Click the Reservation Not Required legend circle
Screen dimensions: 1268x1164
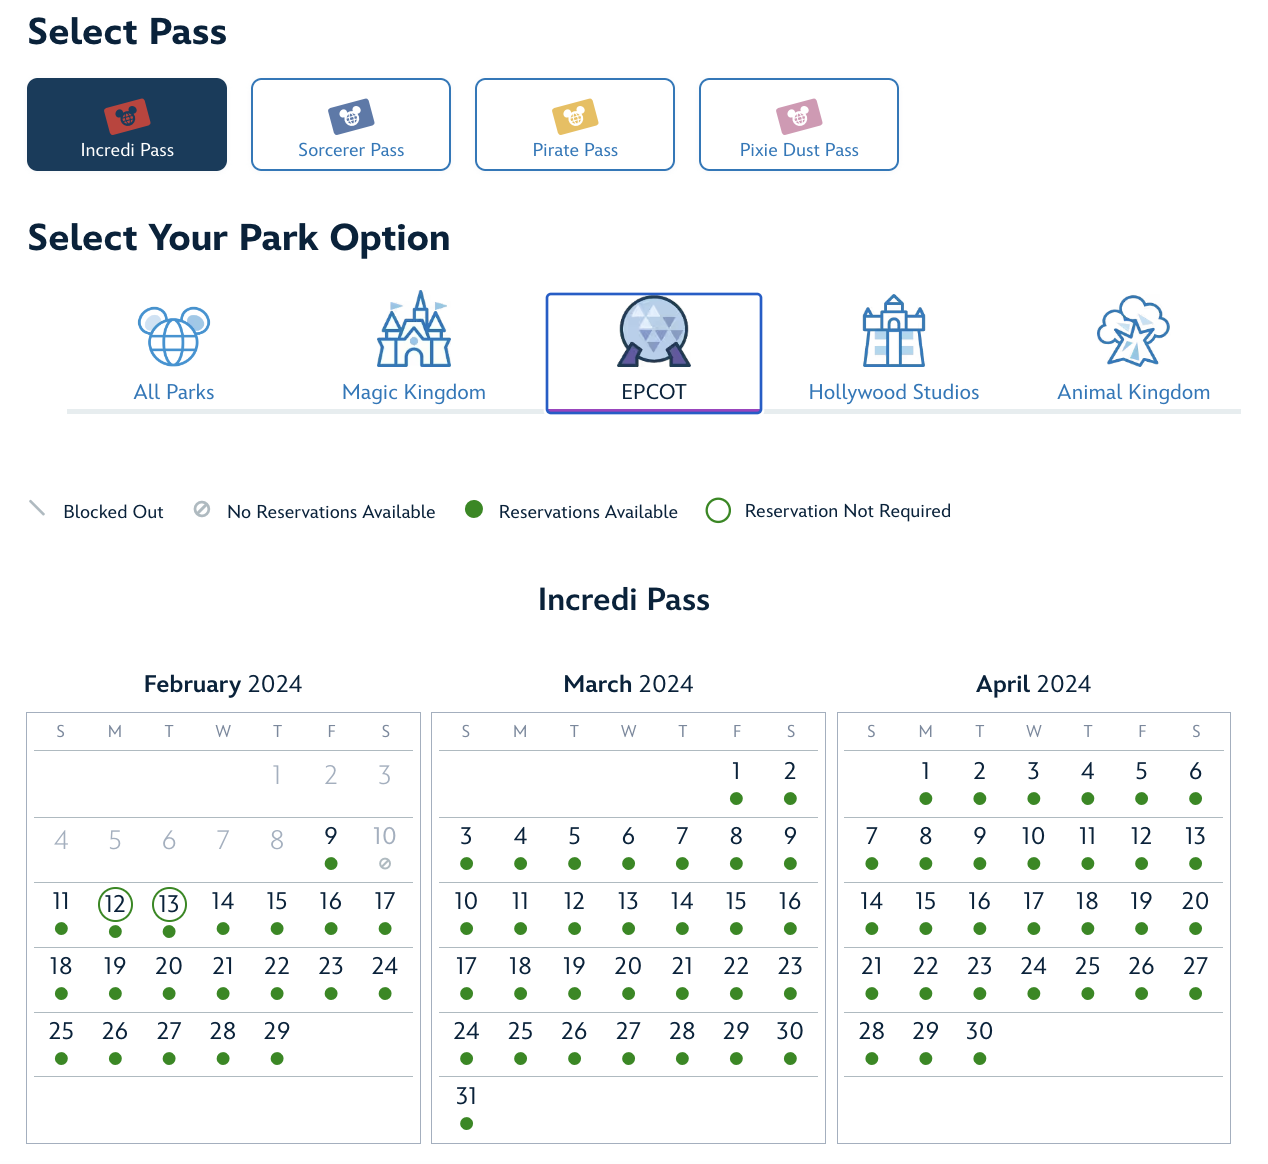[x=718, y=511]
